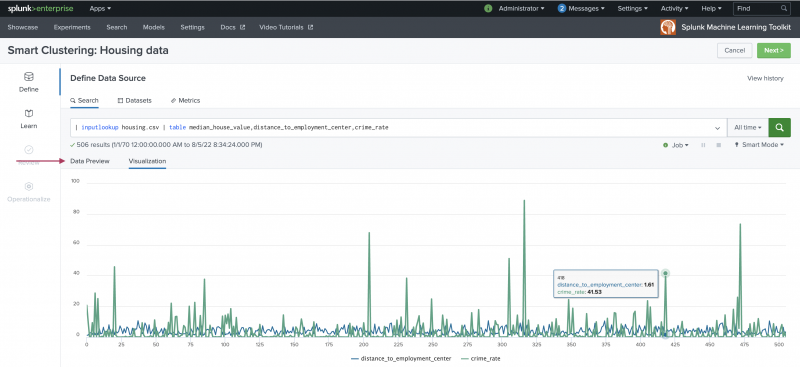Screen dimensions: 800x367
Task: Click the Find magnifier icon
Action: click(x=784, y=9)
